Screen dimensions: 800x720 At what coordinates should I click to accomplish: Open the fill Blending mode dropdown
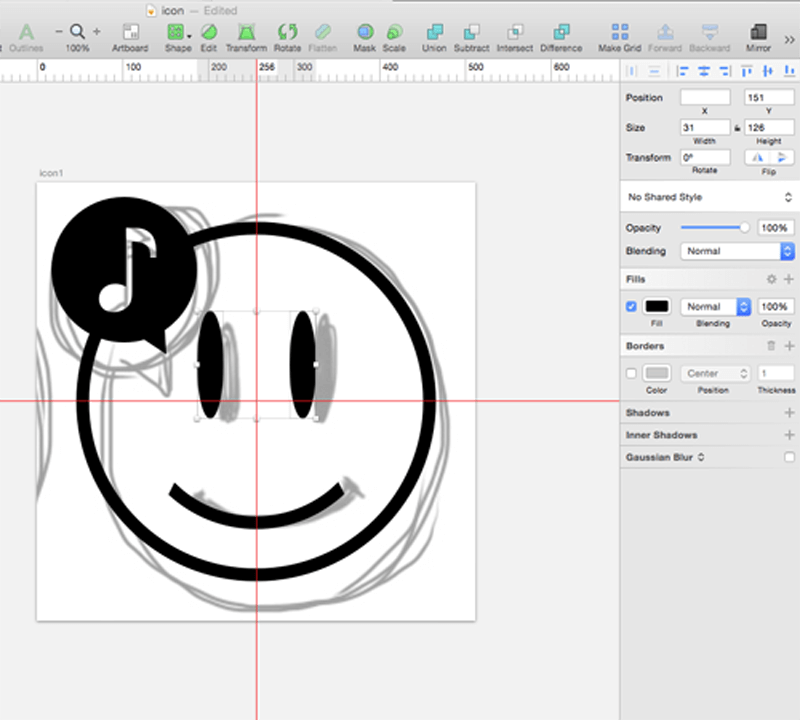tap(715, 306)
